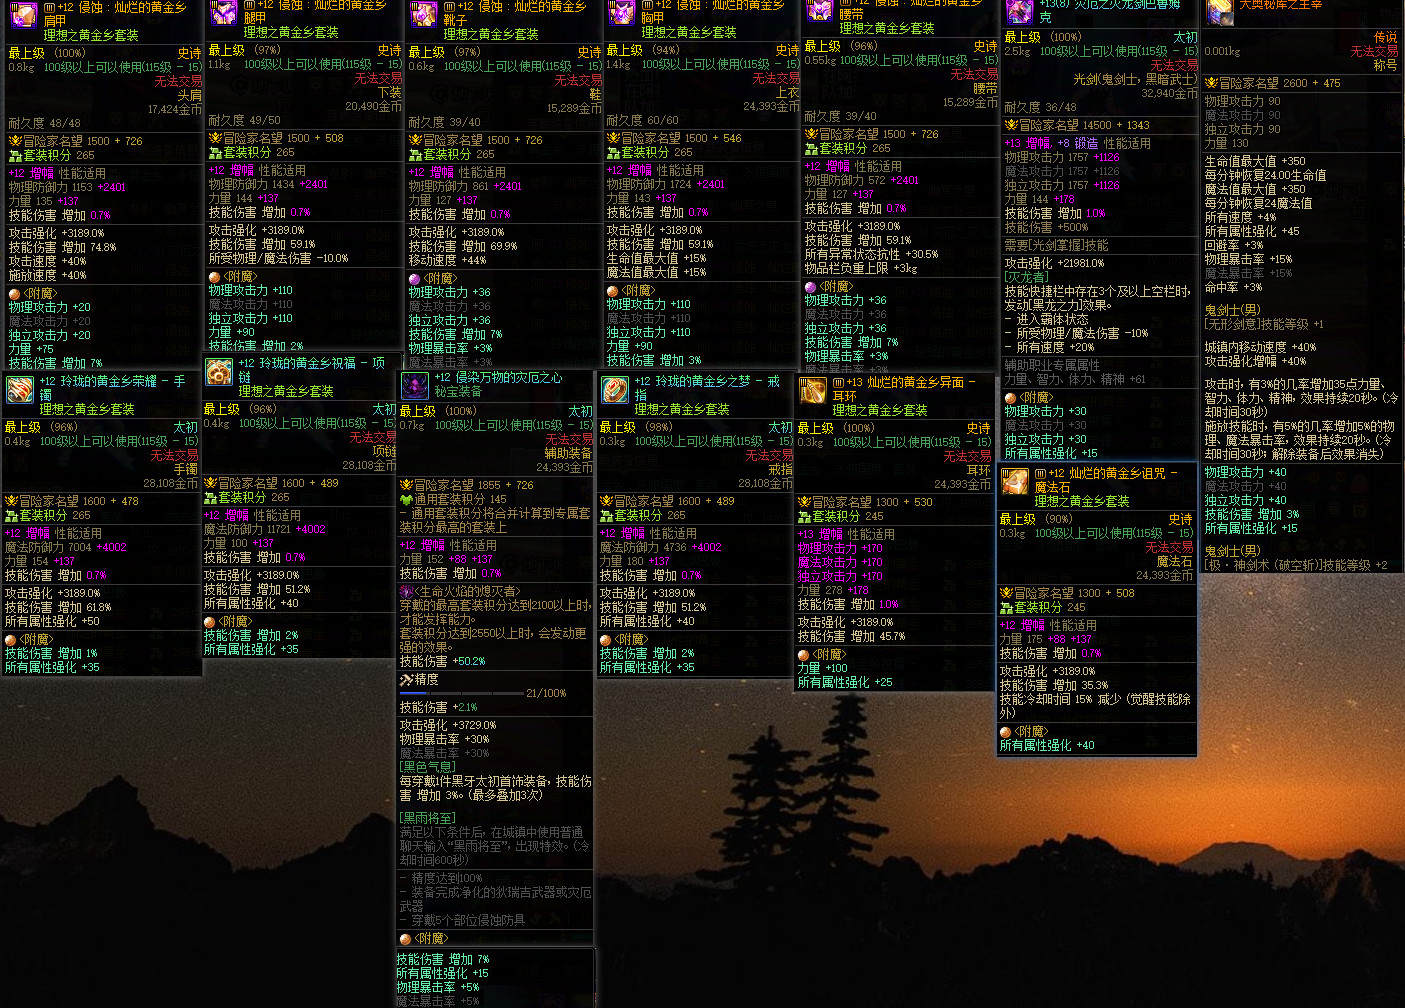Click the 黄金乡诅咒 魔法石 item icon

1015,482
